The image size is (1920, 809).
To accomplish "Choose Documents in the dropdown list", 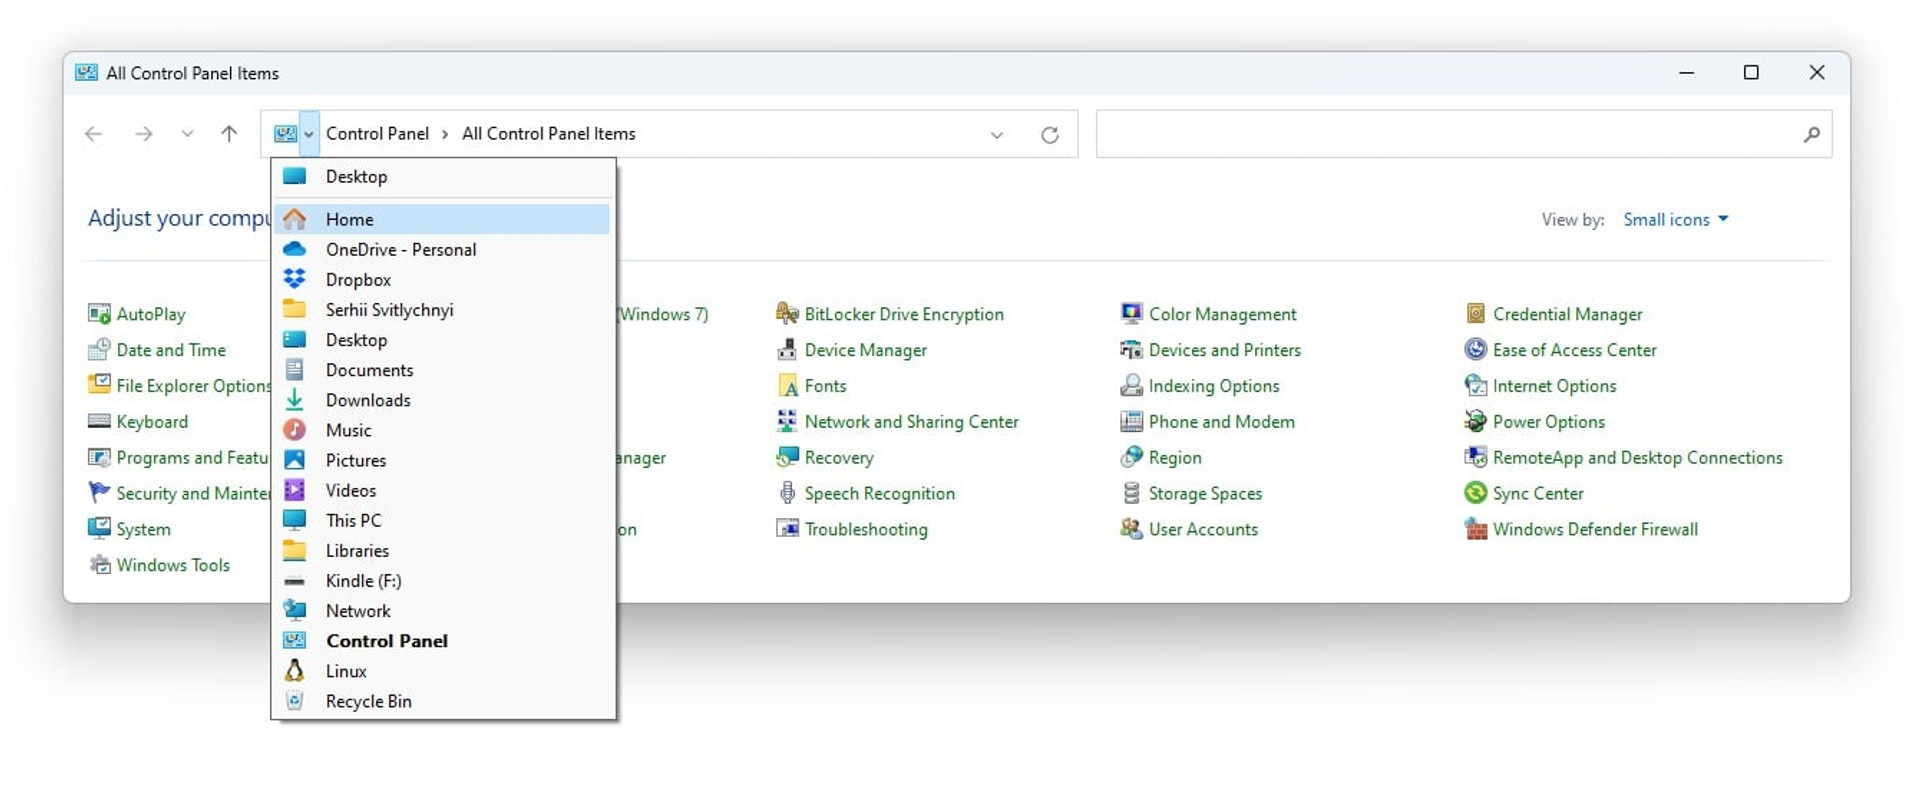I will tap(443, 370).
